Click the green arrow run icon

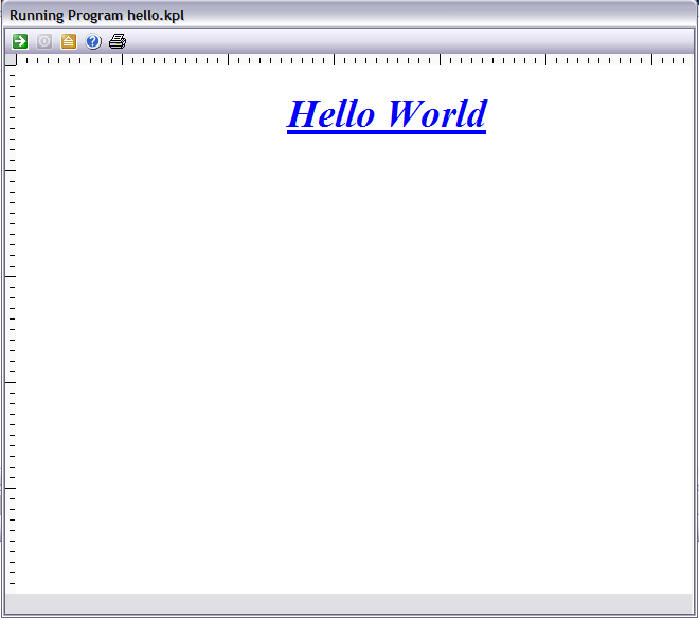(21, 42)
